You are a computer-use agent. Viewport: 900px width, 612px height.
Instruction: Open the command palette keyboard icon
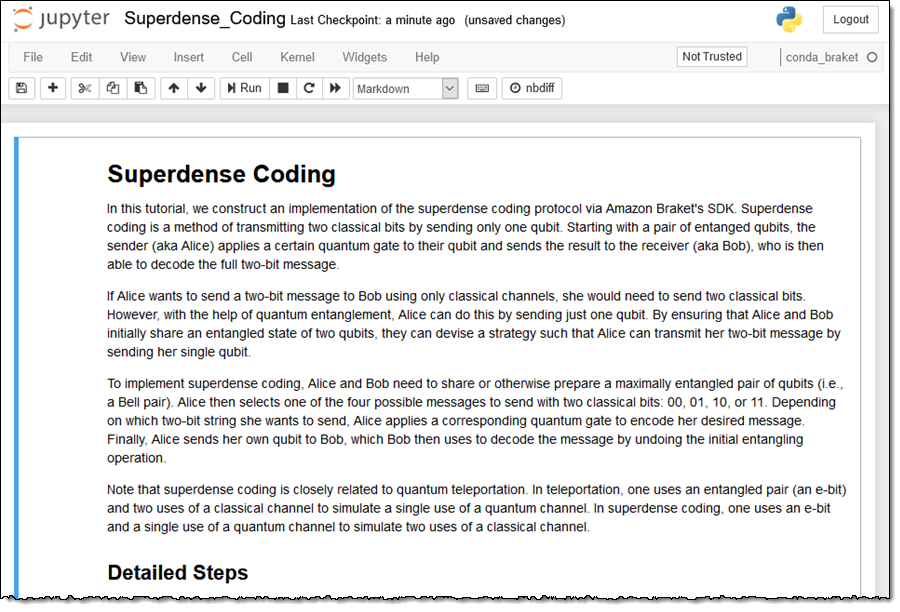(x=482, y=88)
